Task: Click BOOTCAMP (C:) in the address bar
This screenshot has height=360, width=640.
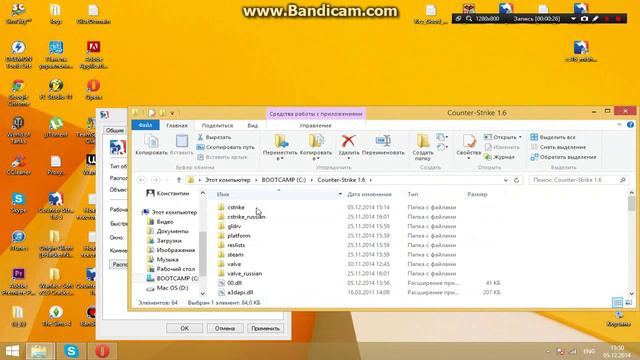Action: pos(284,180)
